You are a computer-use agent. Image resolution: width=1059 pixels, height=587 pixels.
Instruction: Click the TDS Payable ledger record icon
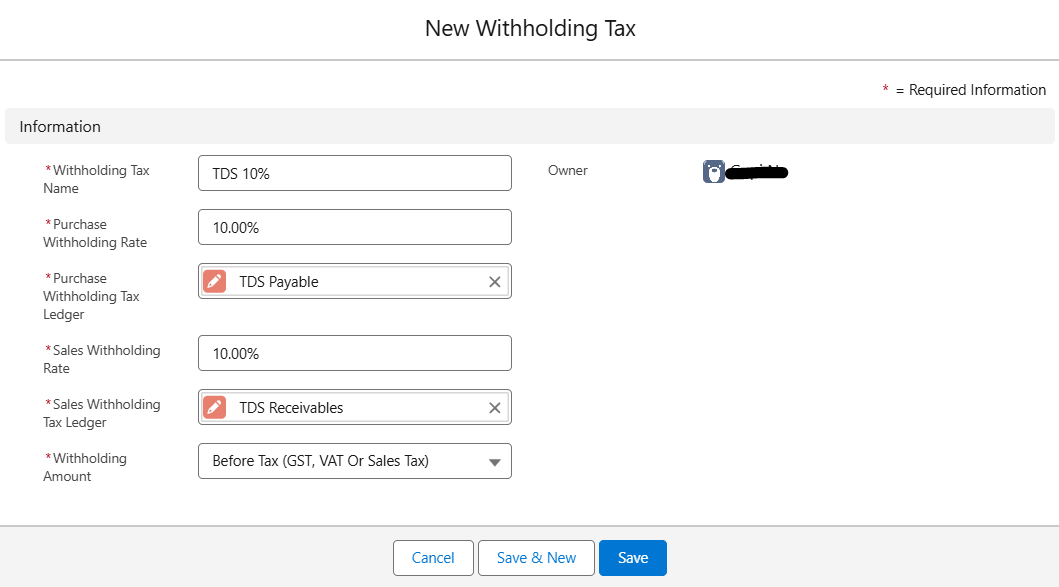[214, 282]
